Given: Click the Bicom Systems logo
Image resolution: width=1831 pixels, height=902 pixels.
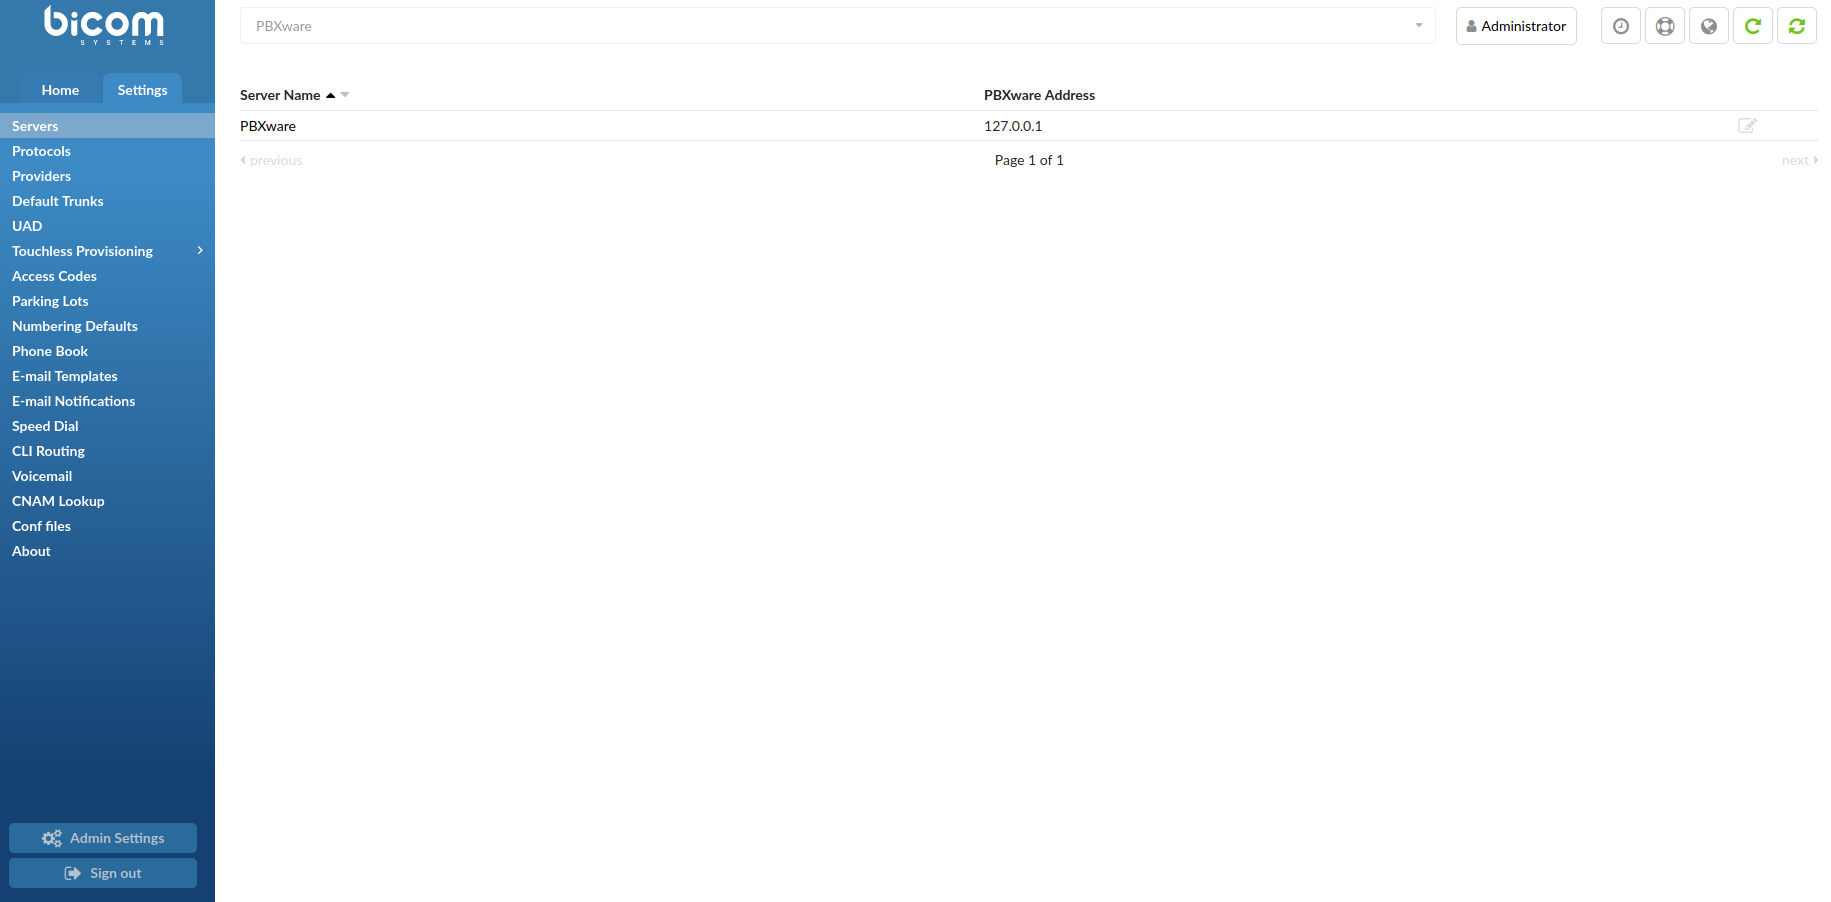Looking at the screenshot, I should tap(104, 25).
